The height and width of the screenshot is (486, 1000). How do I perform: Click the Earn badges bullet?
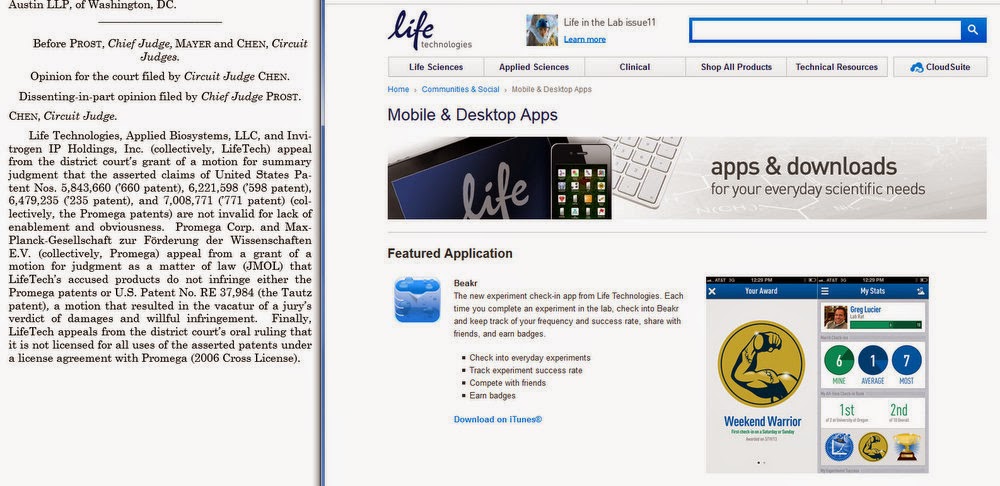[x=492, y=396]
